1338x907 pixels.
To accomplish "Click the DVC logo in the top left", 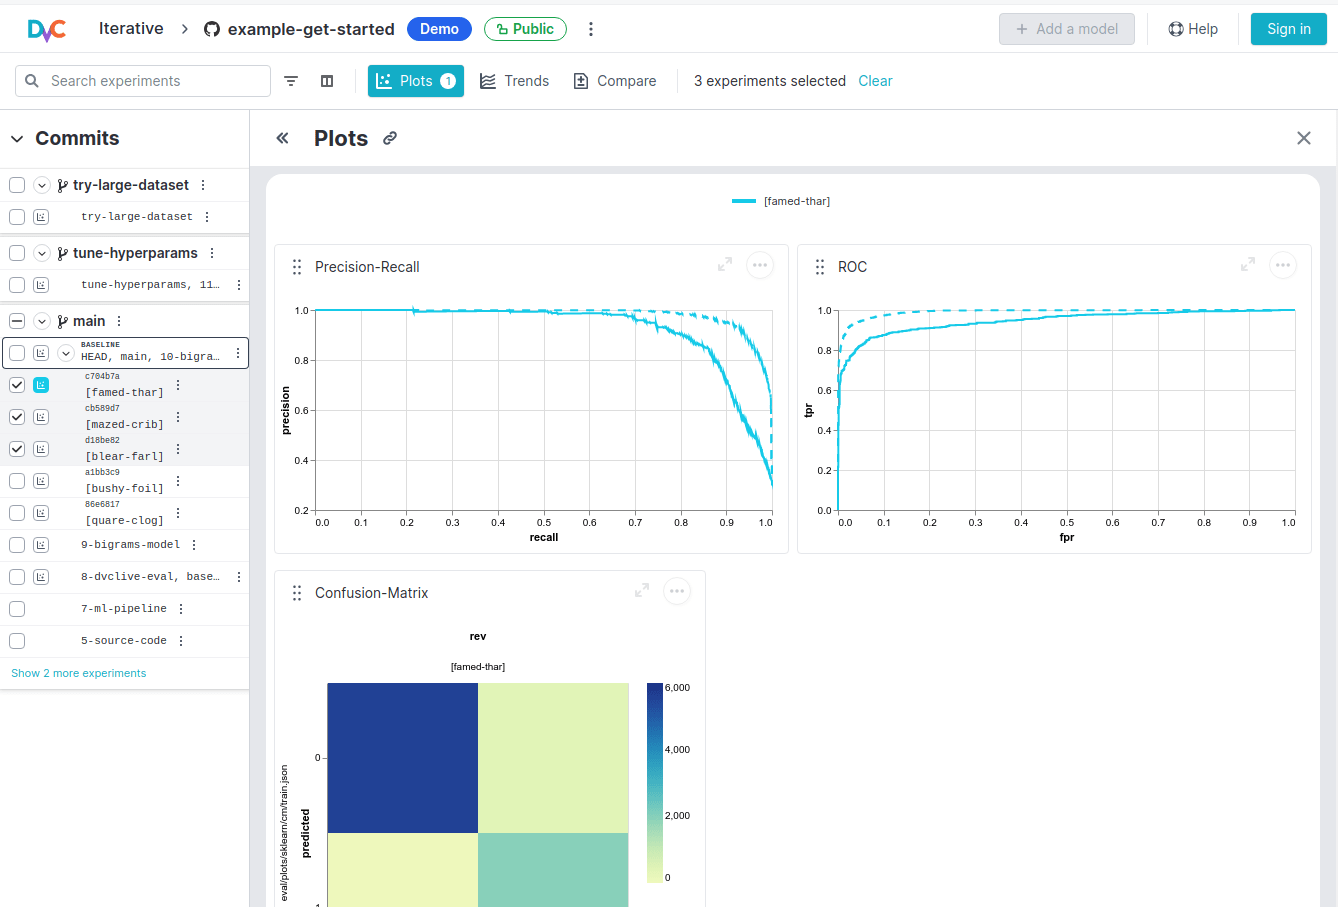I will coord(47,29).
